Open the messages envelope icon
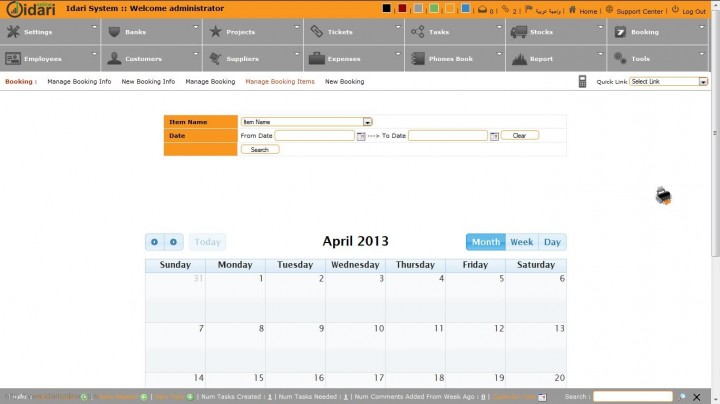This screenshot has height=404, width=720. coord(482,10)
